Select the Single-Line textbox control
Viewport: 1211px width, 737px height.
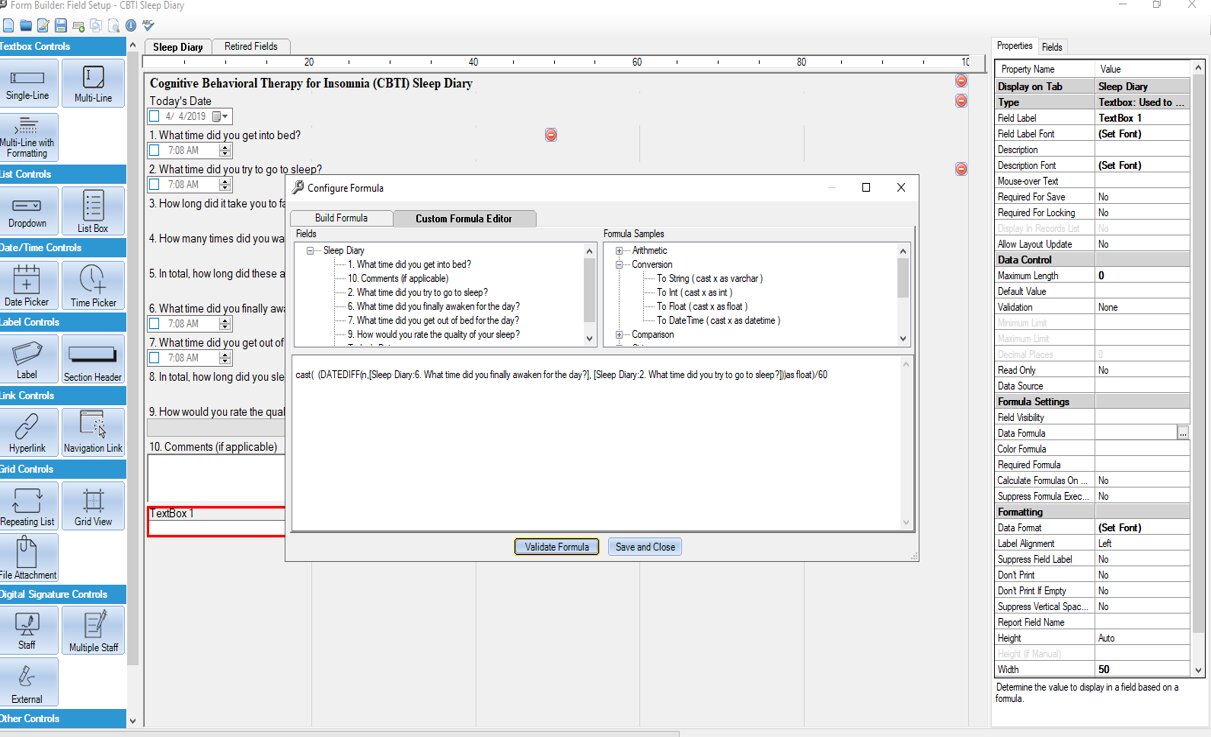pos(28,83)
